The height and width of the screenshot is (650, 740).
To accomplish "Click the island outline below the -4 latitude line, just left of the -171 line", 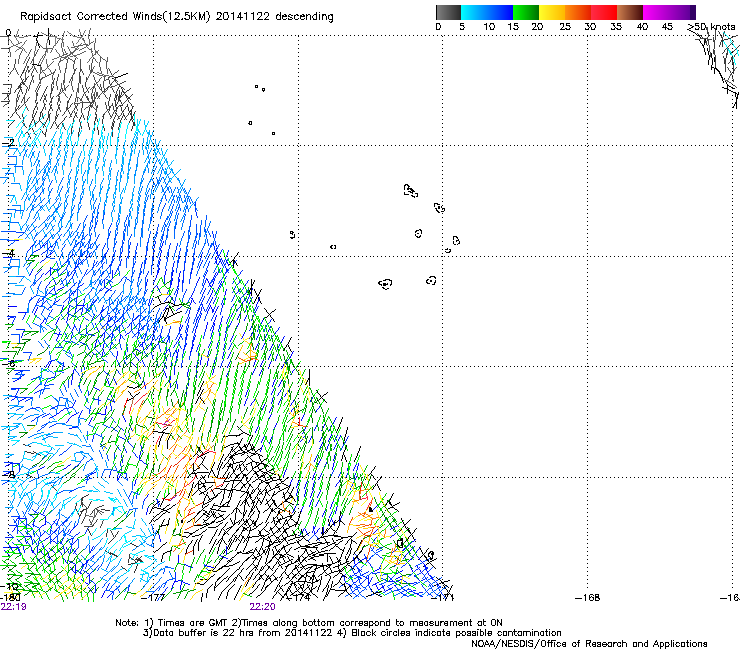I will click(431, 281).
